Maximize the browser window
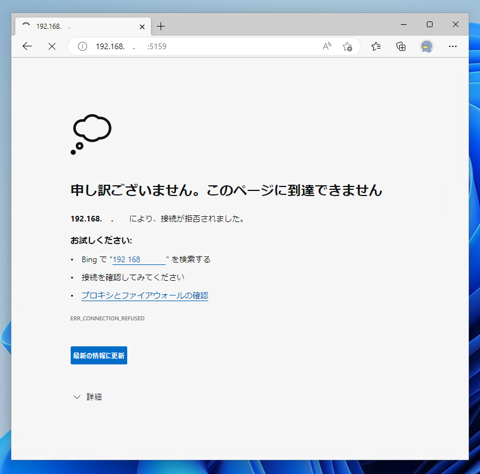This screenshot has width=480, height=474. click(430, 24)
